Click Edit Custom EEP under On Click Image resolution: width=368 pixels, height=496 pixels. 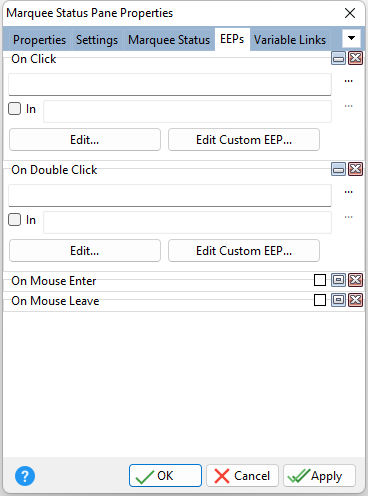pyautogui.click(x=244, y=140)
